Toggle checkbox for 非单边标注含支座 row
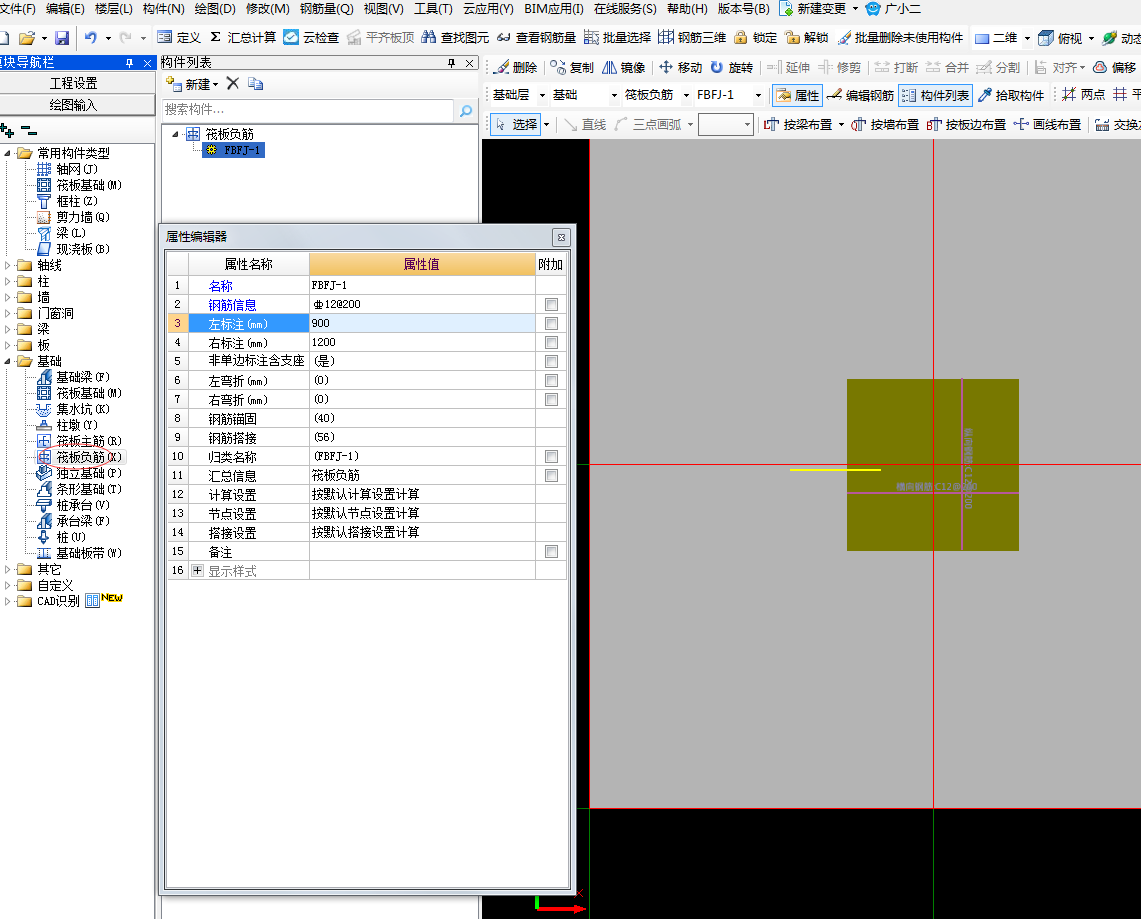Screen dimensions: 1141x919 [552, 361]
